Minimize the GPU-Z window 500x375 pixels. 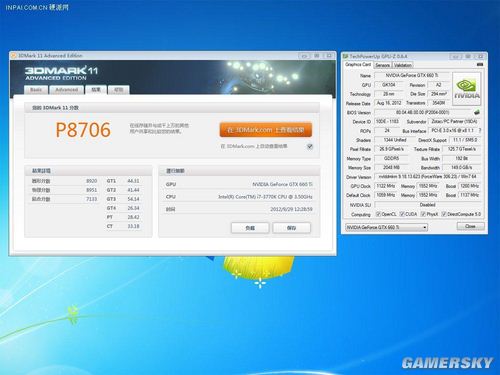tap(456, 56)
